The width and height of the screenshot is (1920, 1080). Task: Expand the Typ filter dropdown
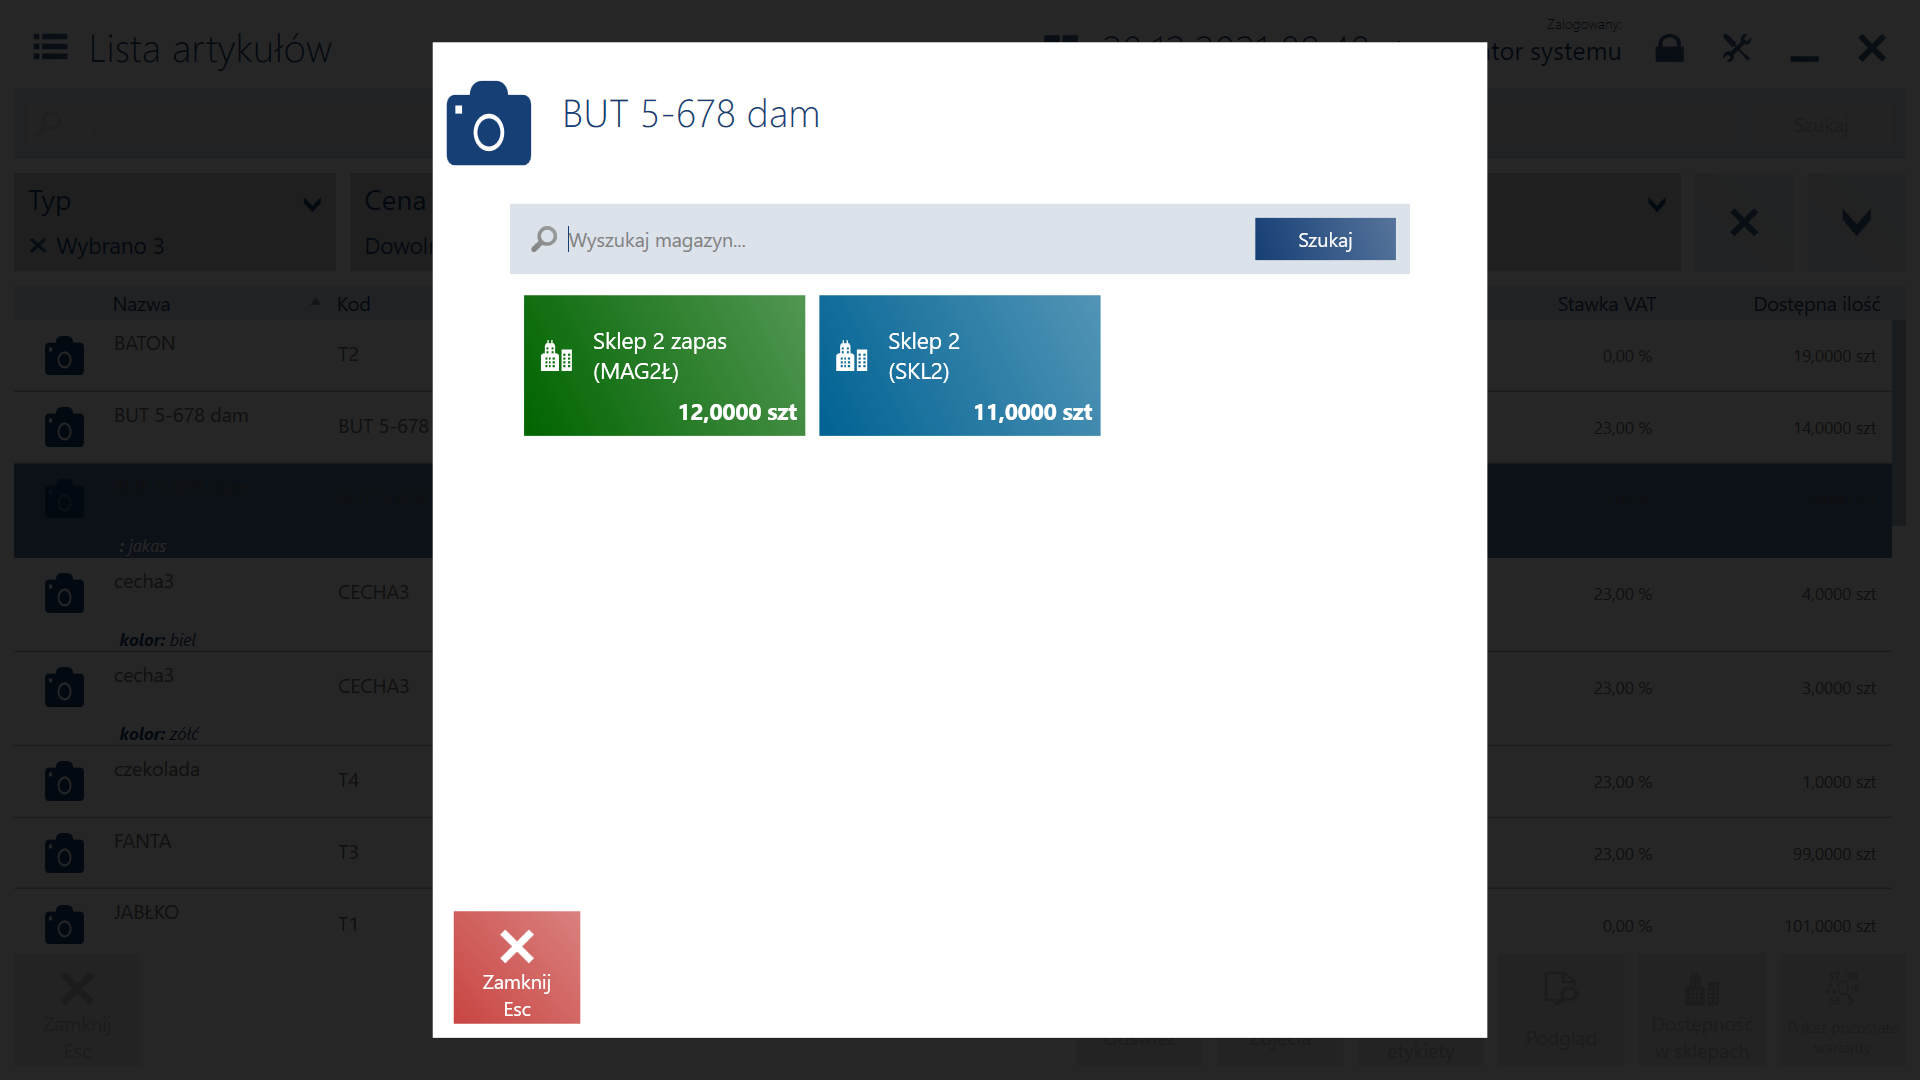click(x=312, y=204)
